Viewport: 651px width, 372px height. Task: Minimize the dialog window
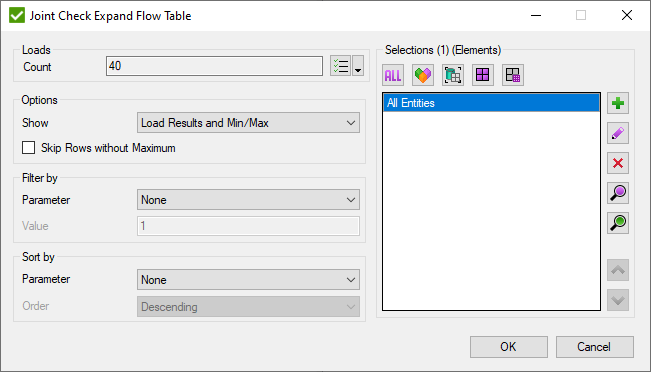pos(536,15)
